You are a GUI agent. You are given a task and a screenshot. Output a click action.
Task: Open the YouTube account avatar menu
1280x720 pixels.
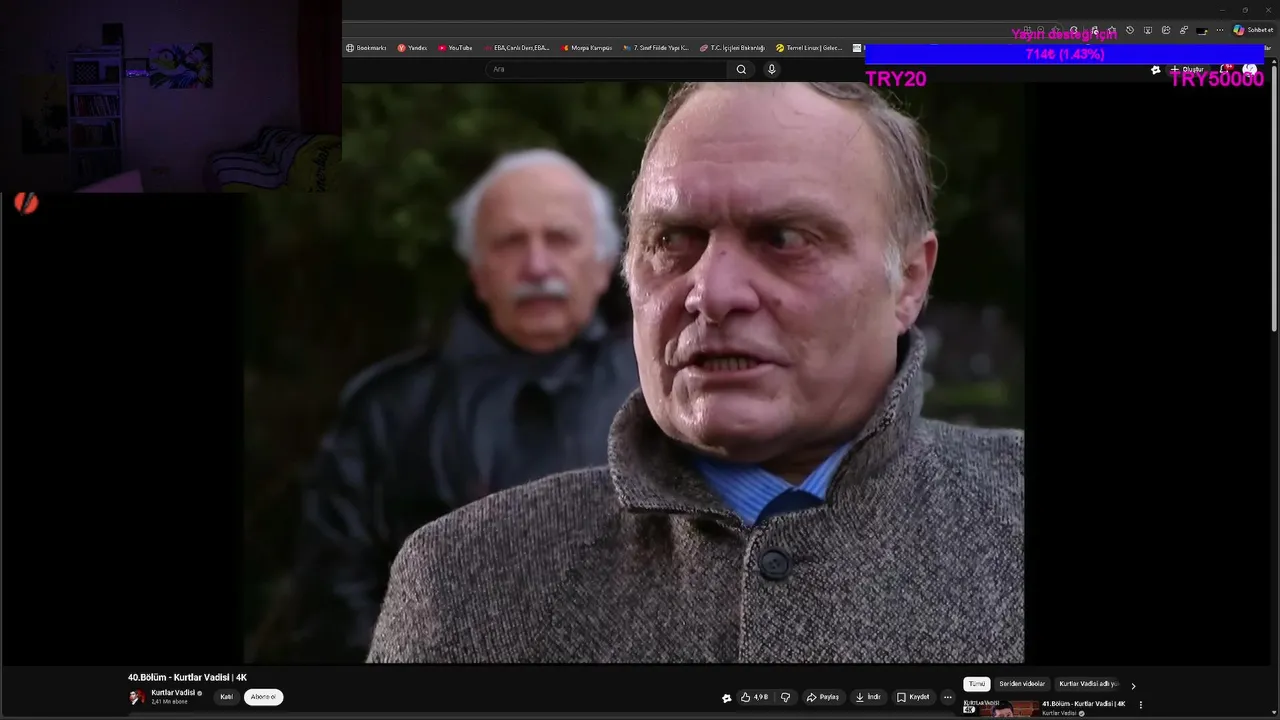[1249, 69]
